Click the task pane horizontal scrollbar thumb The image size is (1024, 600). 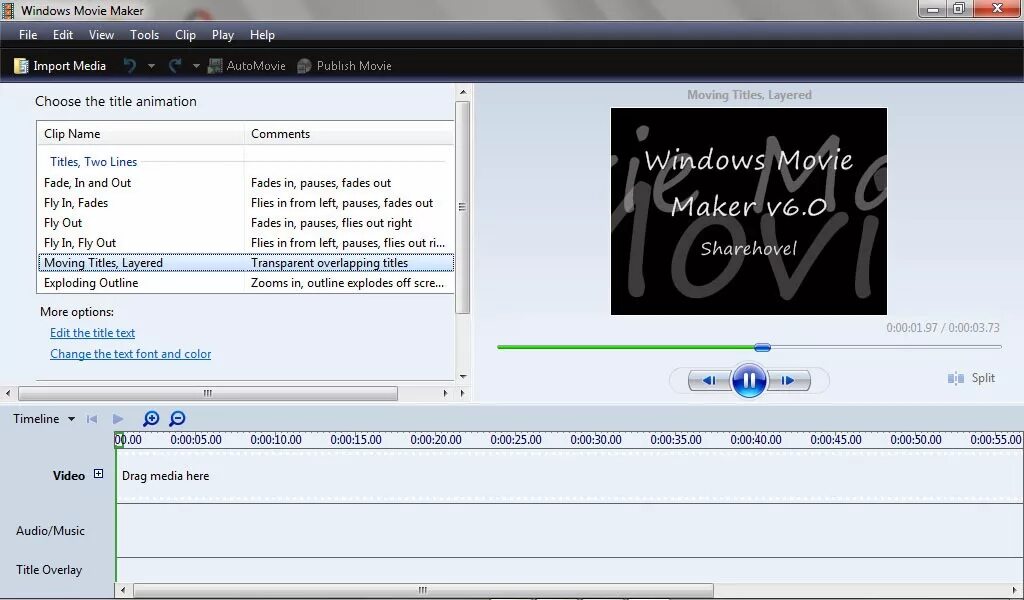click(208, 394)
